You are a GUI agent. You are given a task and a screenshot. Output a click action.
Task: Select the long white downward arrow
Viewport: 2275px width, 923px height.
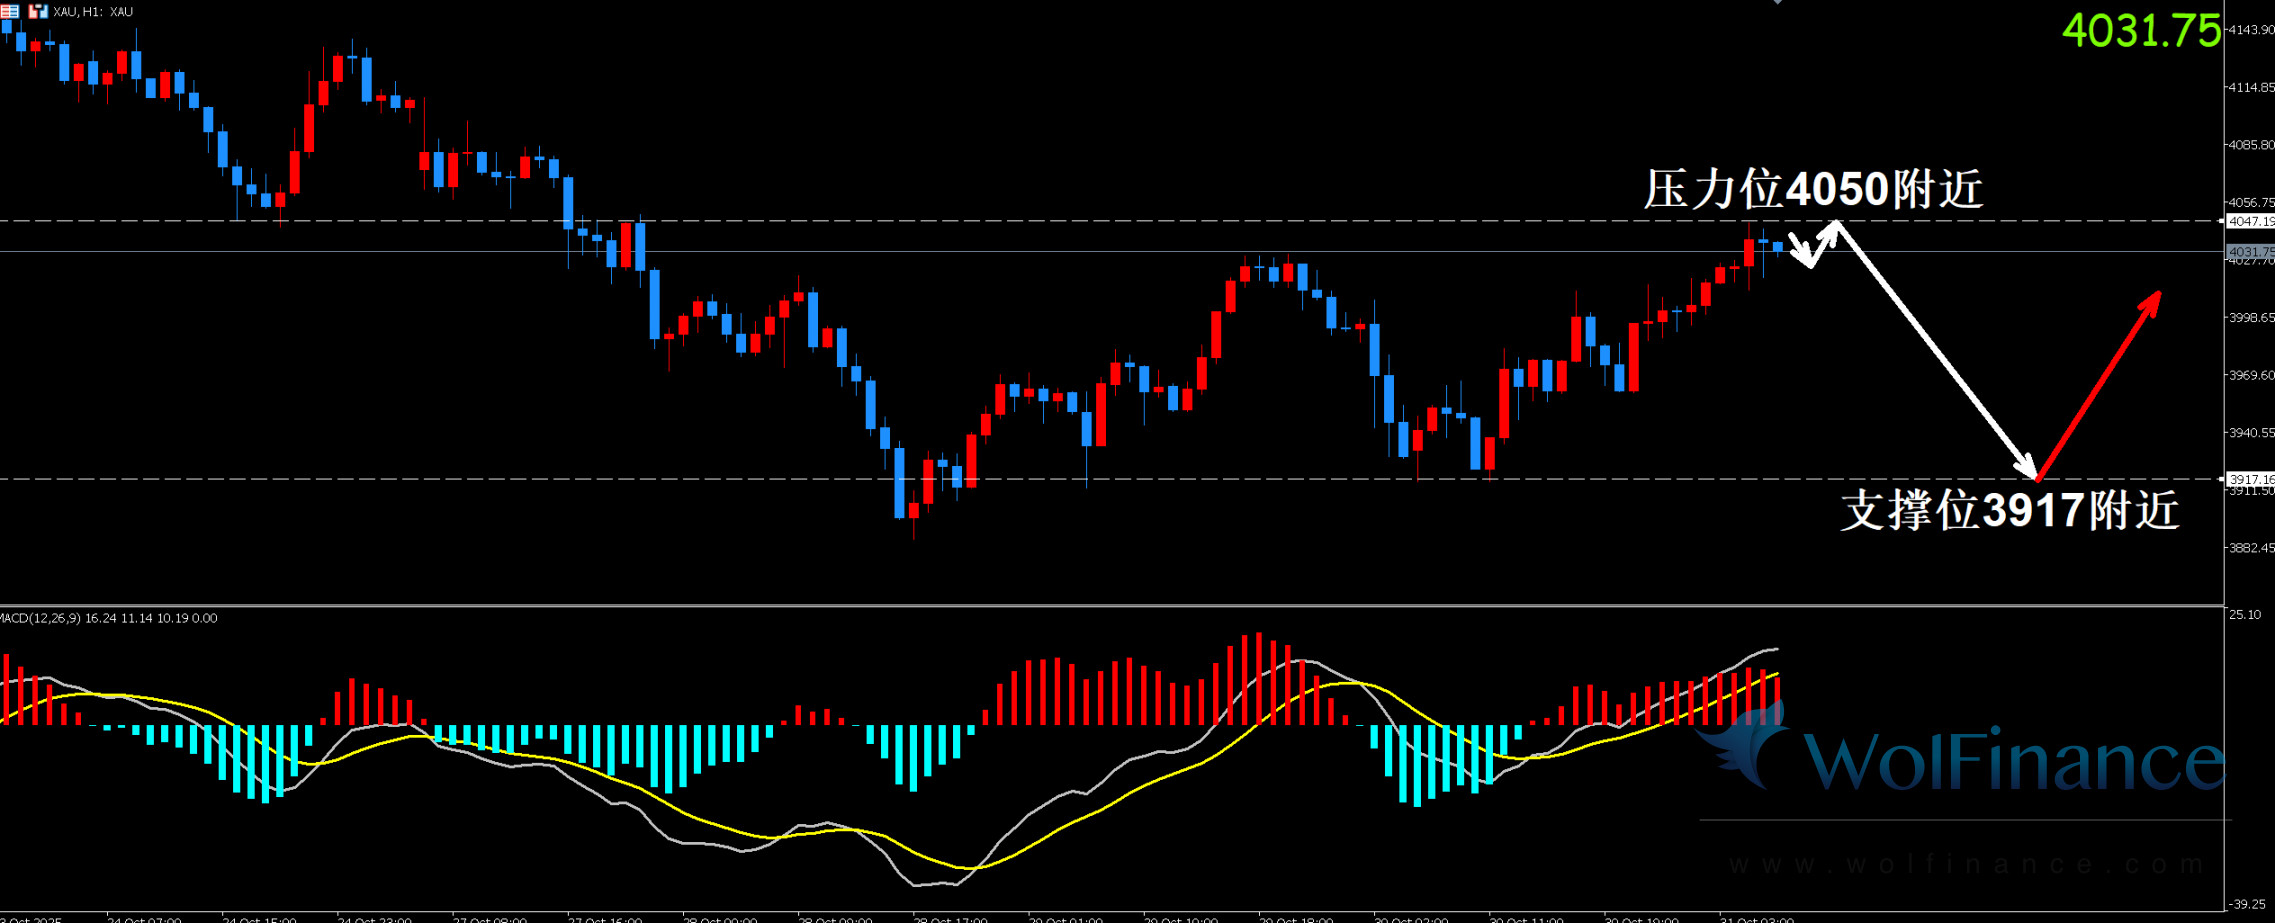pos(1936,350)
